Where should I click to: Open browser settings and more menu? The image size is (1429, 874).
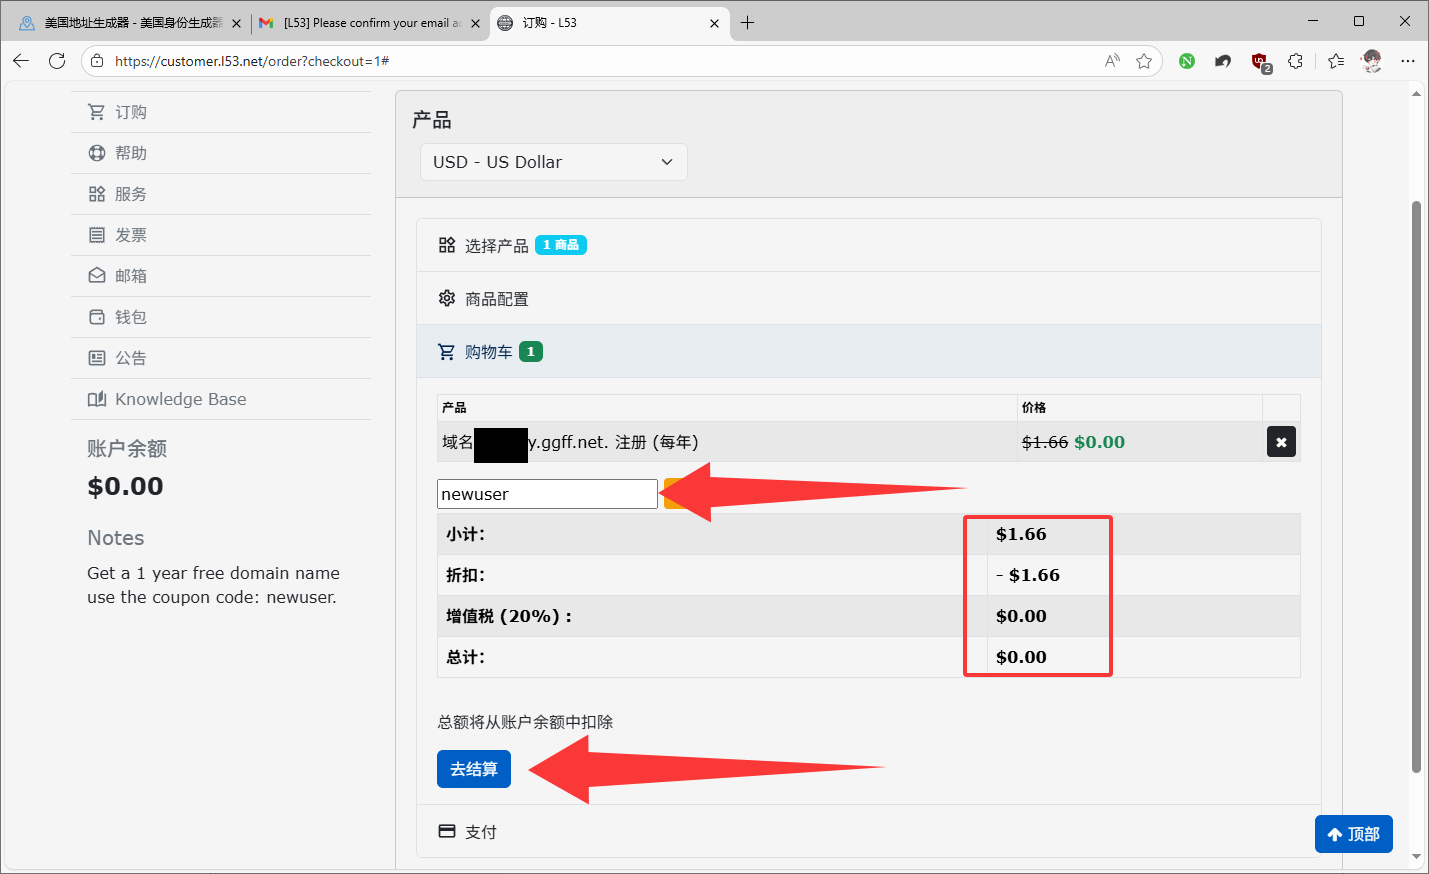click(x=1408, y=61)
